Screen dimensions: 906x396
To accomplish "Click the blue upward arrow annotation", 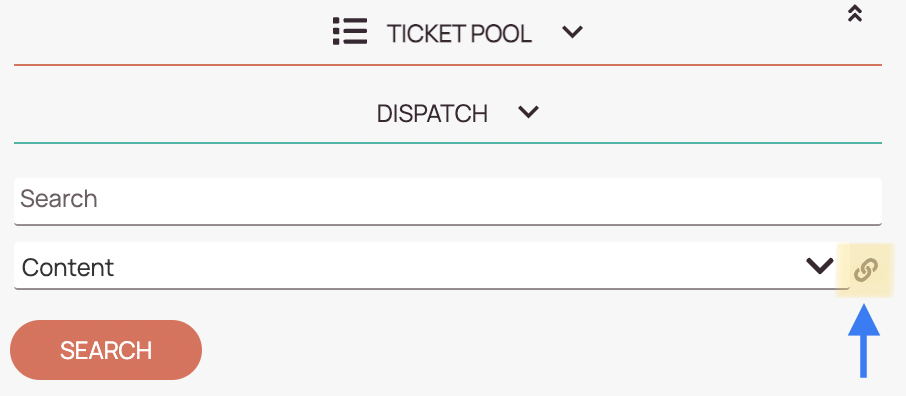I will point(864,341).
